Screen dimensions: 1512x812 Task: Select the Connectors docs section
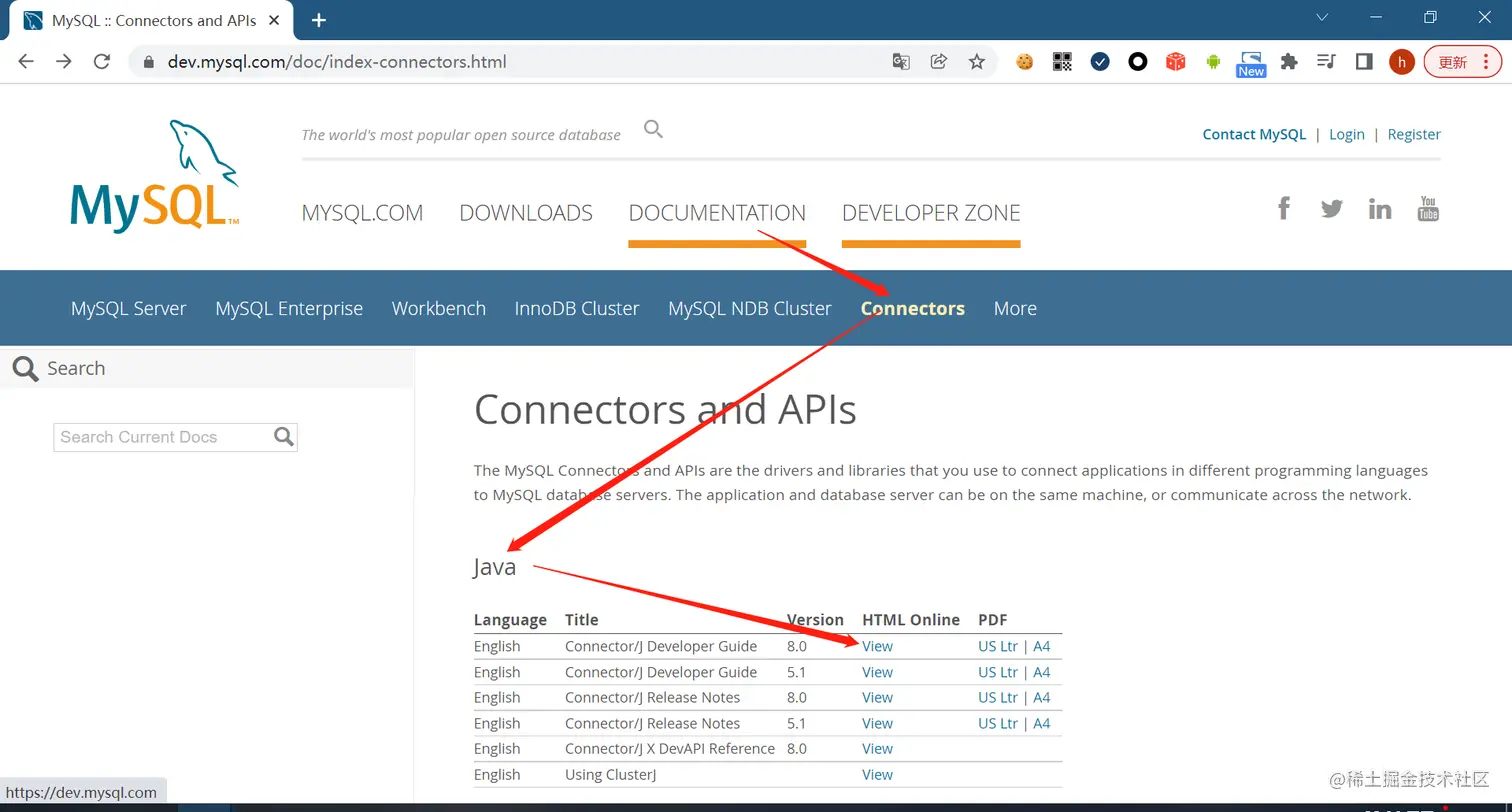913,308
